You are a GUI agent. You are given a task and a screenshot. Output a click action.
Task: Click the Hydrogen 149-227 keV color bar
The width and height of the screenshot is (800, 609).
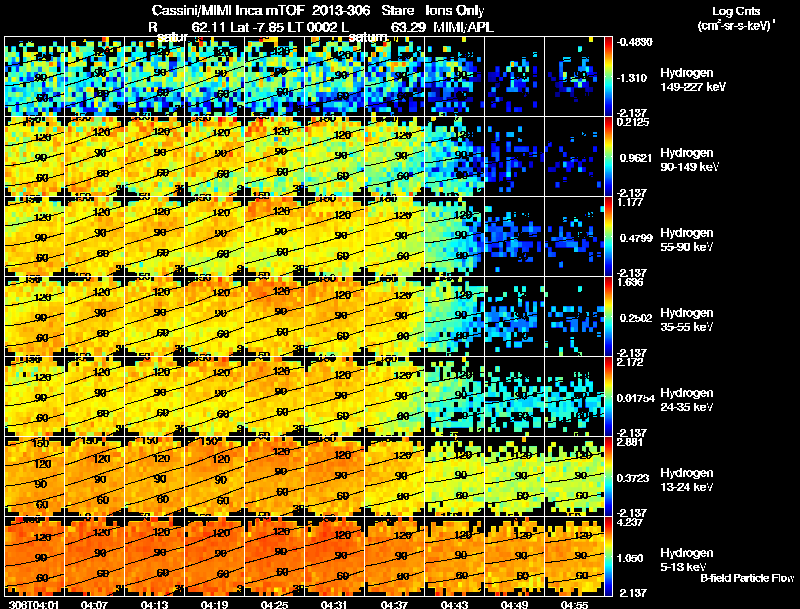pos(608,77)
